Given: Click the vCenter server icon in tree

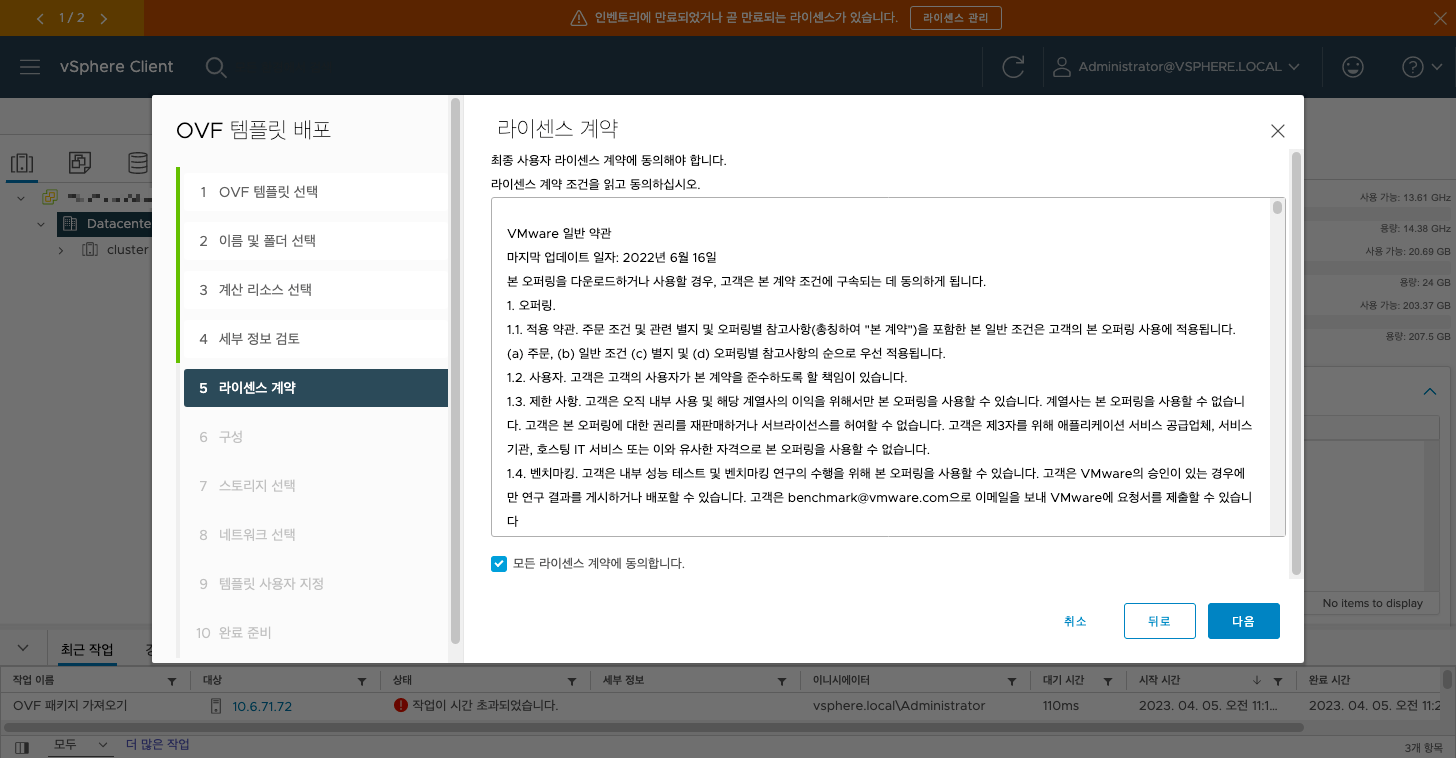Looking at the screenshot, I should tap(49, 197).
